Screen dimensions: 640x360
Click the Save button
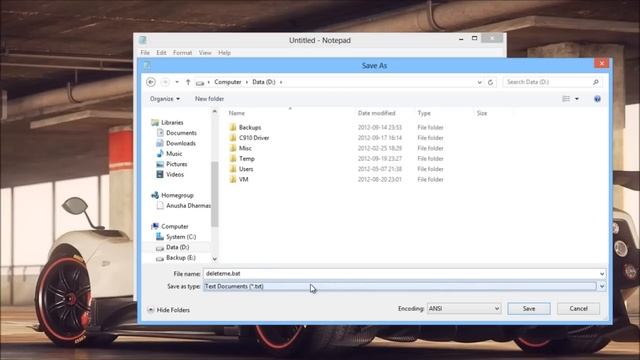point(529,309)
